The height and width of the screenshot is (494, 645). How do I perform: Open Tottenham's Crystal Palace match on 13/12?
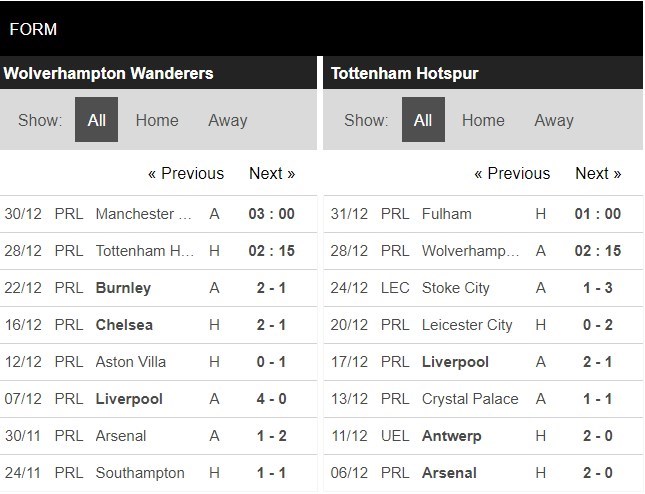pyautogui.click(x=470, y=399)
